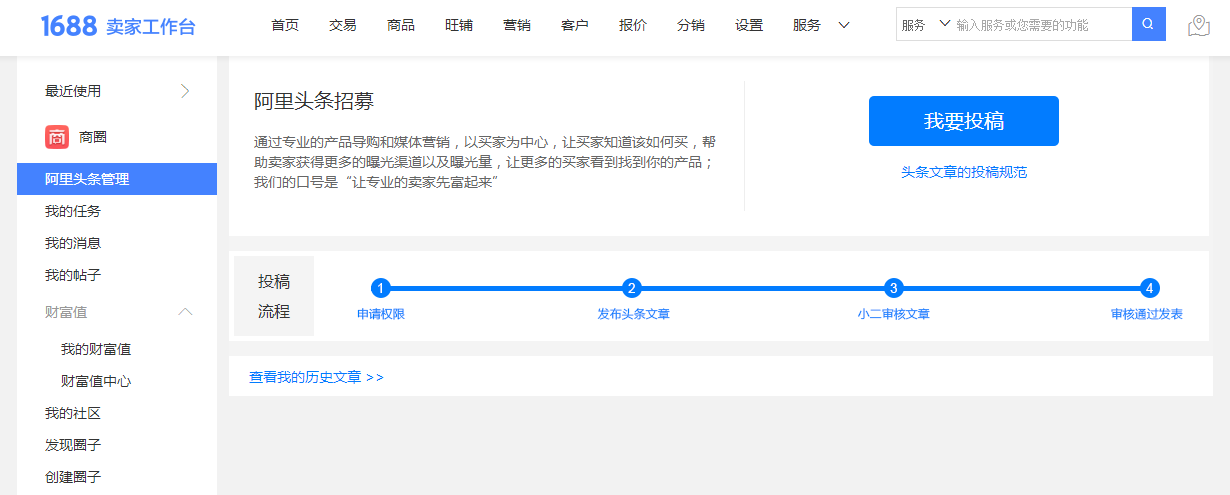Click the 我要投稿 button
The image size is (1230, 495).
963,121
